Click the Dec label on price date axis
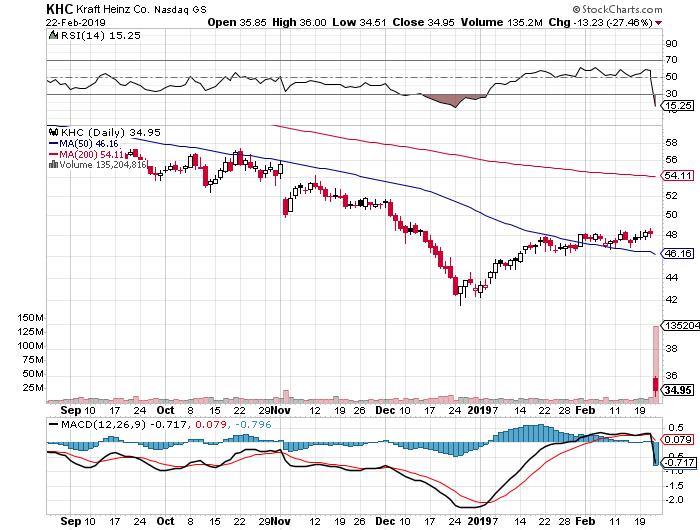700x530 pixels. tap(385, 410)
